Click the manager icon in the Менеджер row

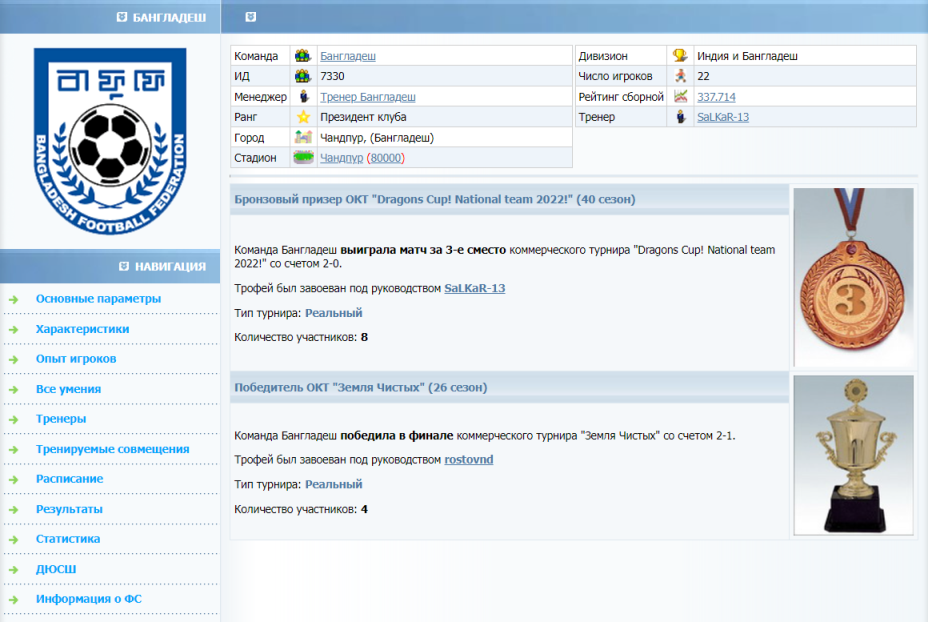pos(303,97)
